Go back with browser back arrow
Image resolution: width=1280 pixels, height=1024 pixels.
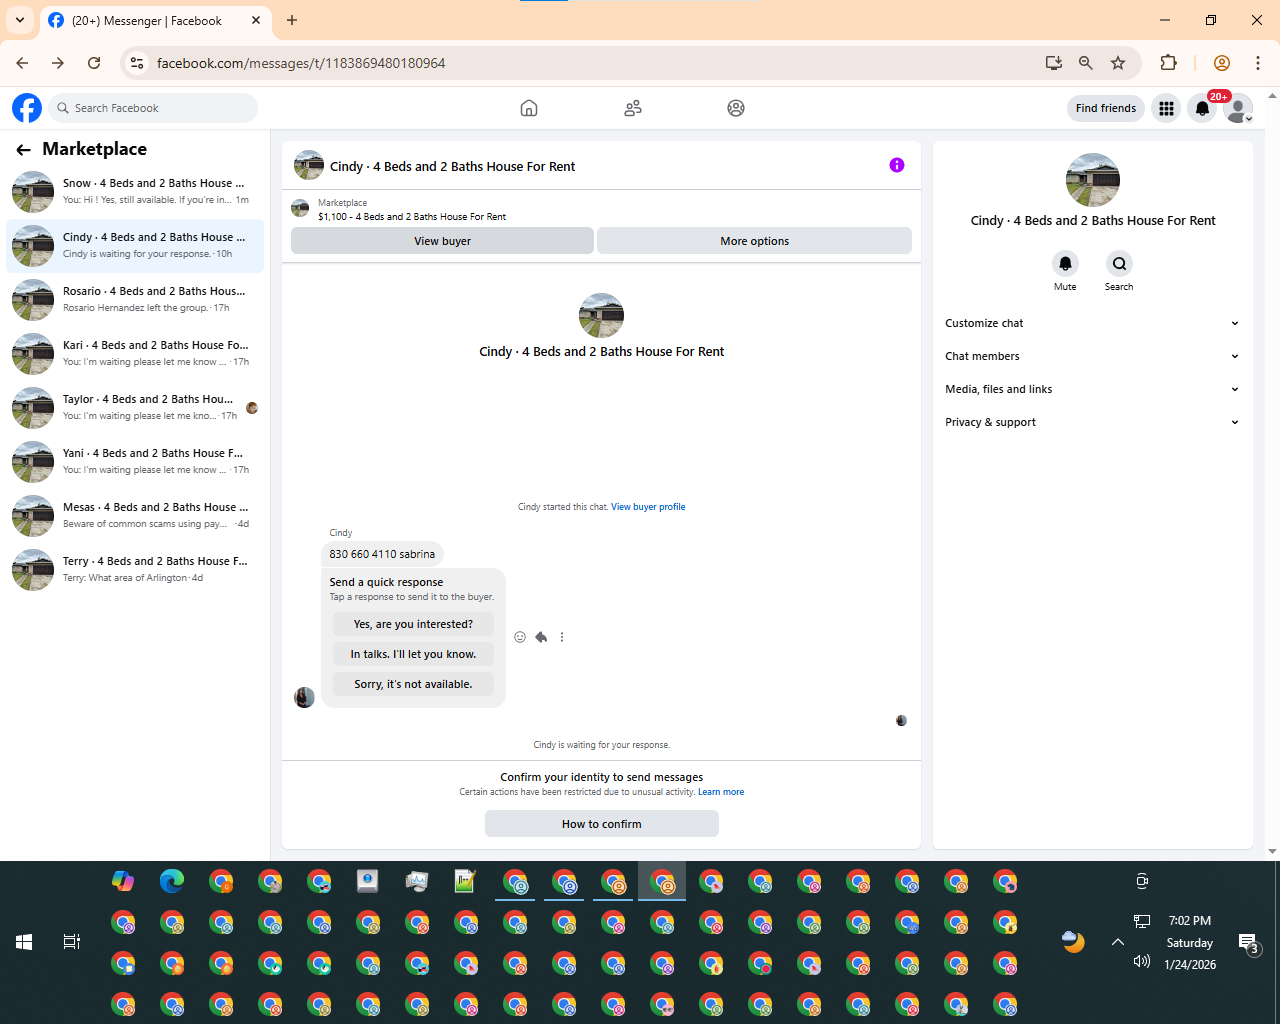coord(22,63)
